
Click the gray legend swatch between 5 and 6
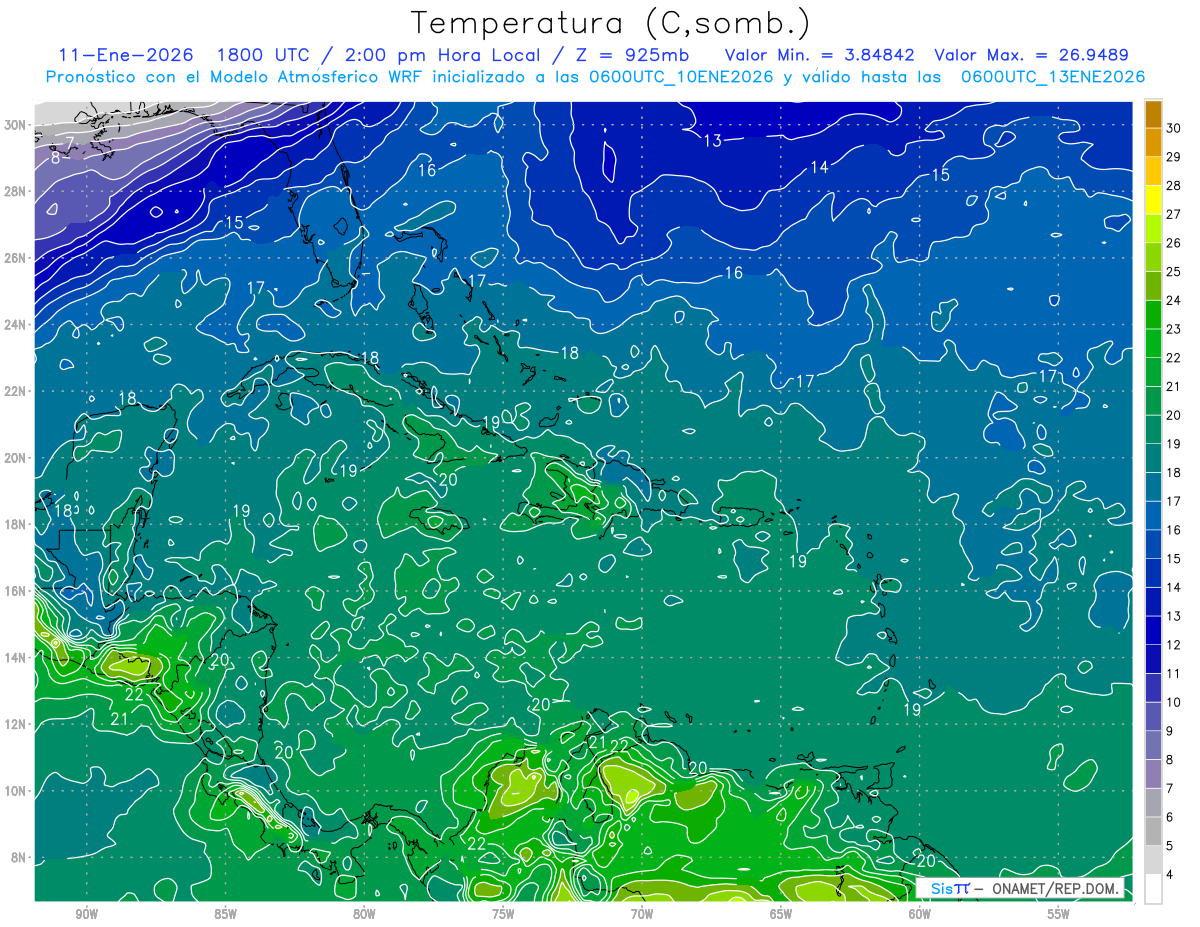1154,832
